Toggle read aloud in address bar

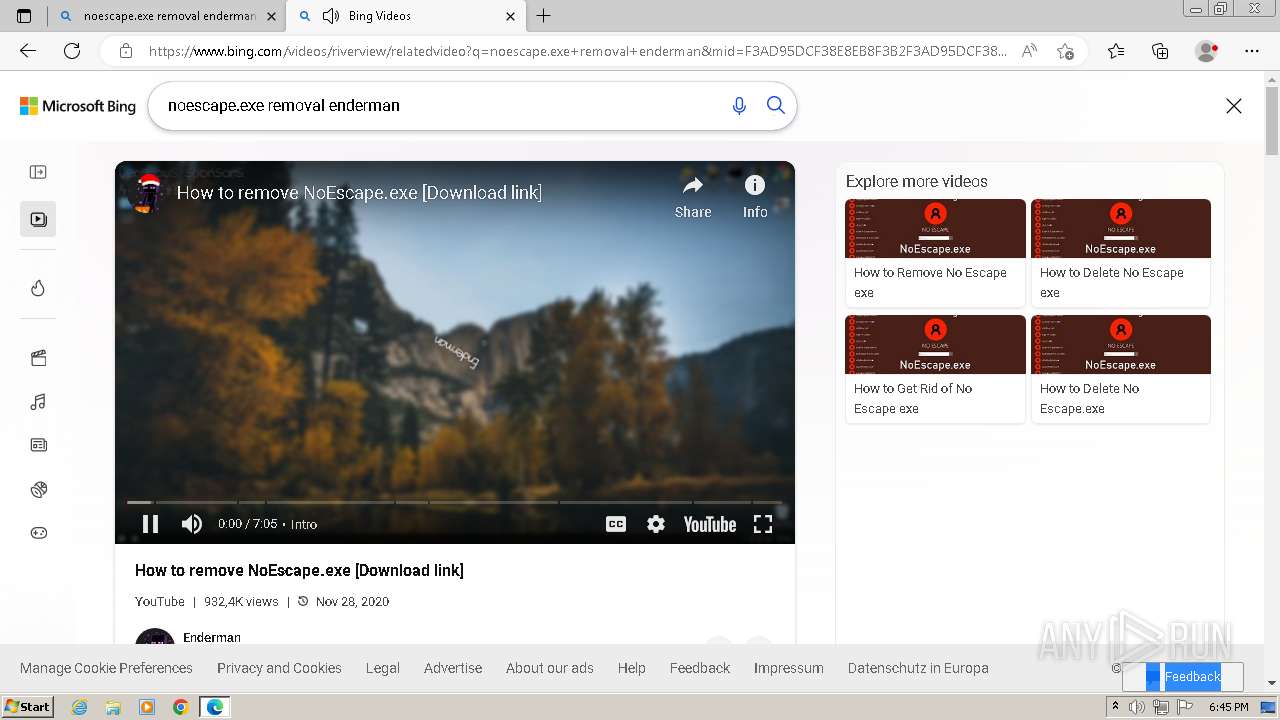coord(1029,51)
